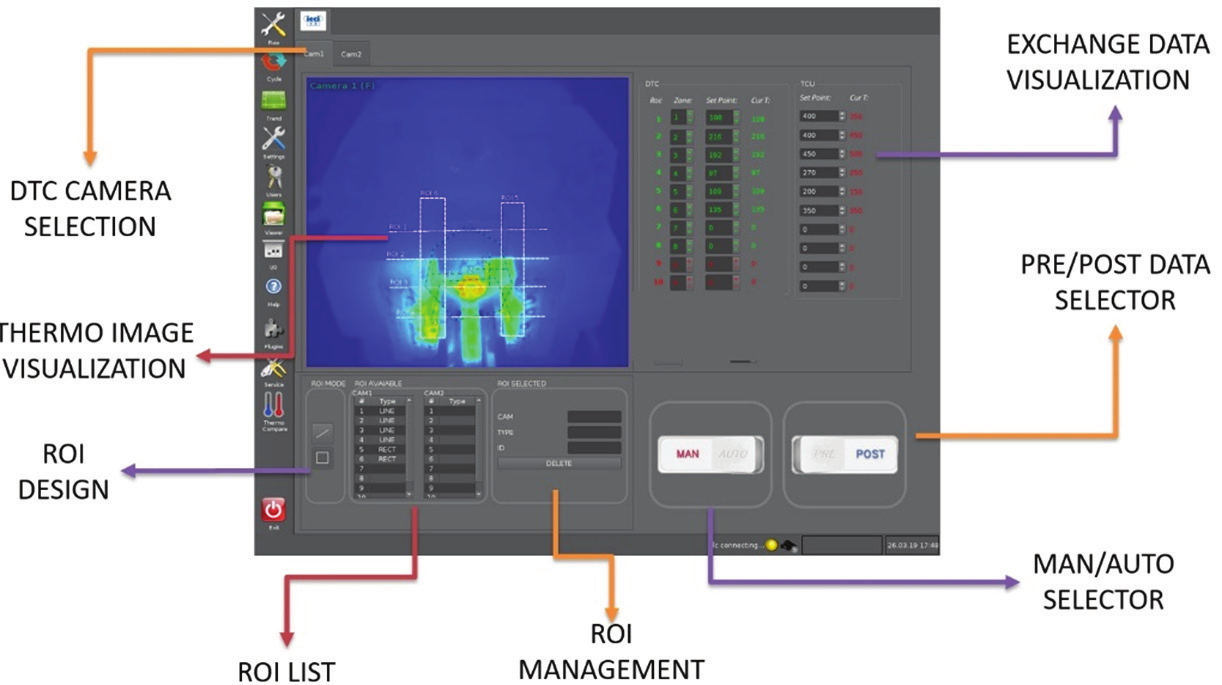
Task: Select the rectangle ROI drawing mode
Action: (321, 458)
